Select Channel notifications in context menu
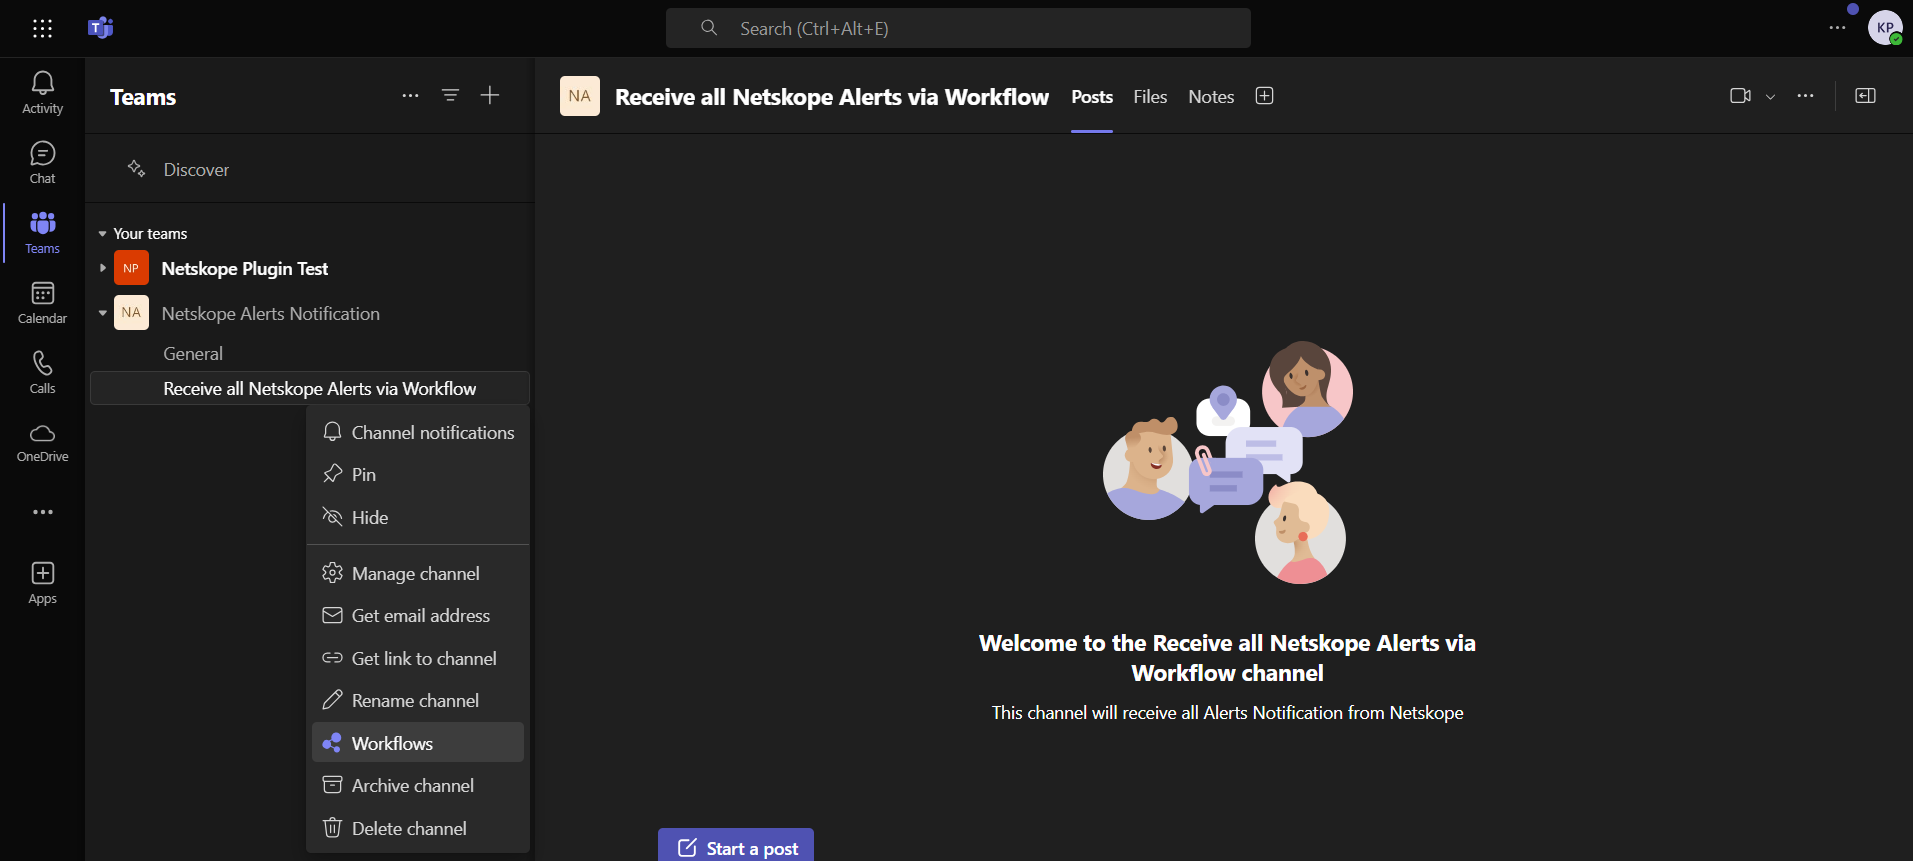The width and height of the screenshot is (1913, 861). (418, 432)
